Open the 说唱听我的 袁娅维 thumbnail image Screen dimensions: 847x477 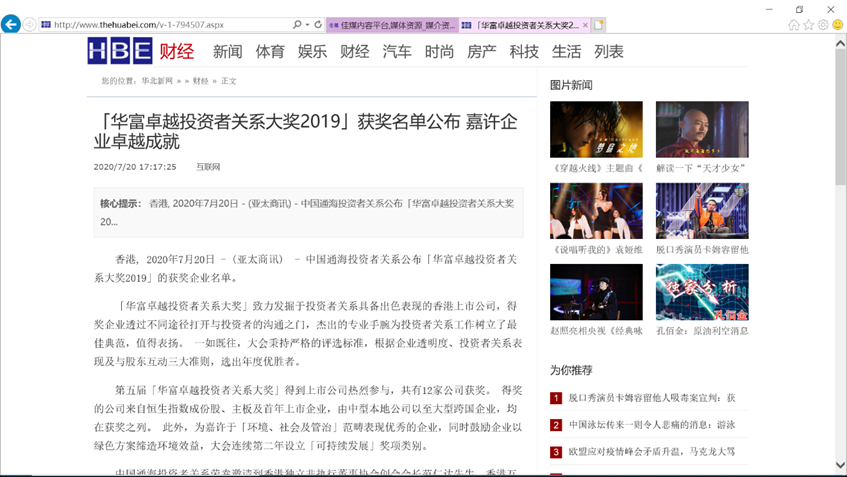point(596,211)
